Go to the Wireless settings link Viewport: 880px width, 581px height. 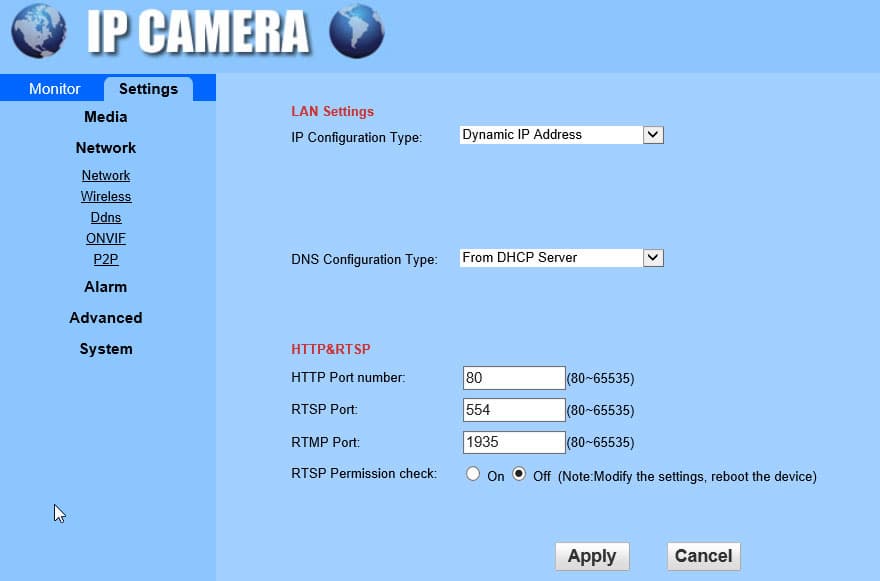106,196
